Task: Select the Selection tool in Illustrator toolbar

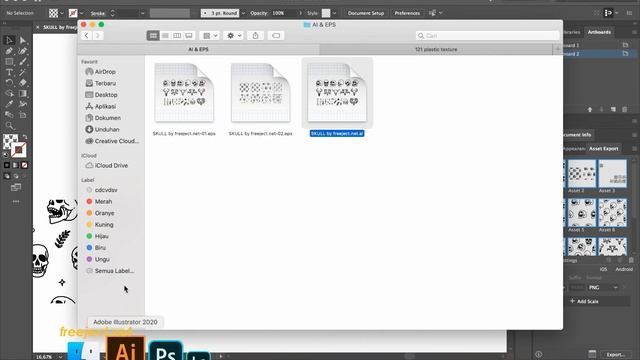Action: tap(9, 40)
